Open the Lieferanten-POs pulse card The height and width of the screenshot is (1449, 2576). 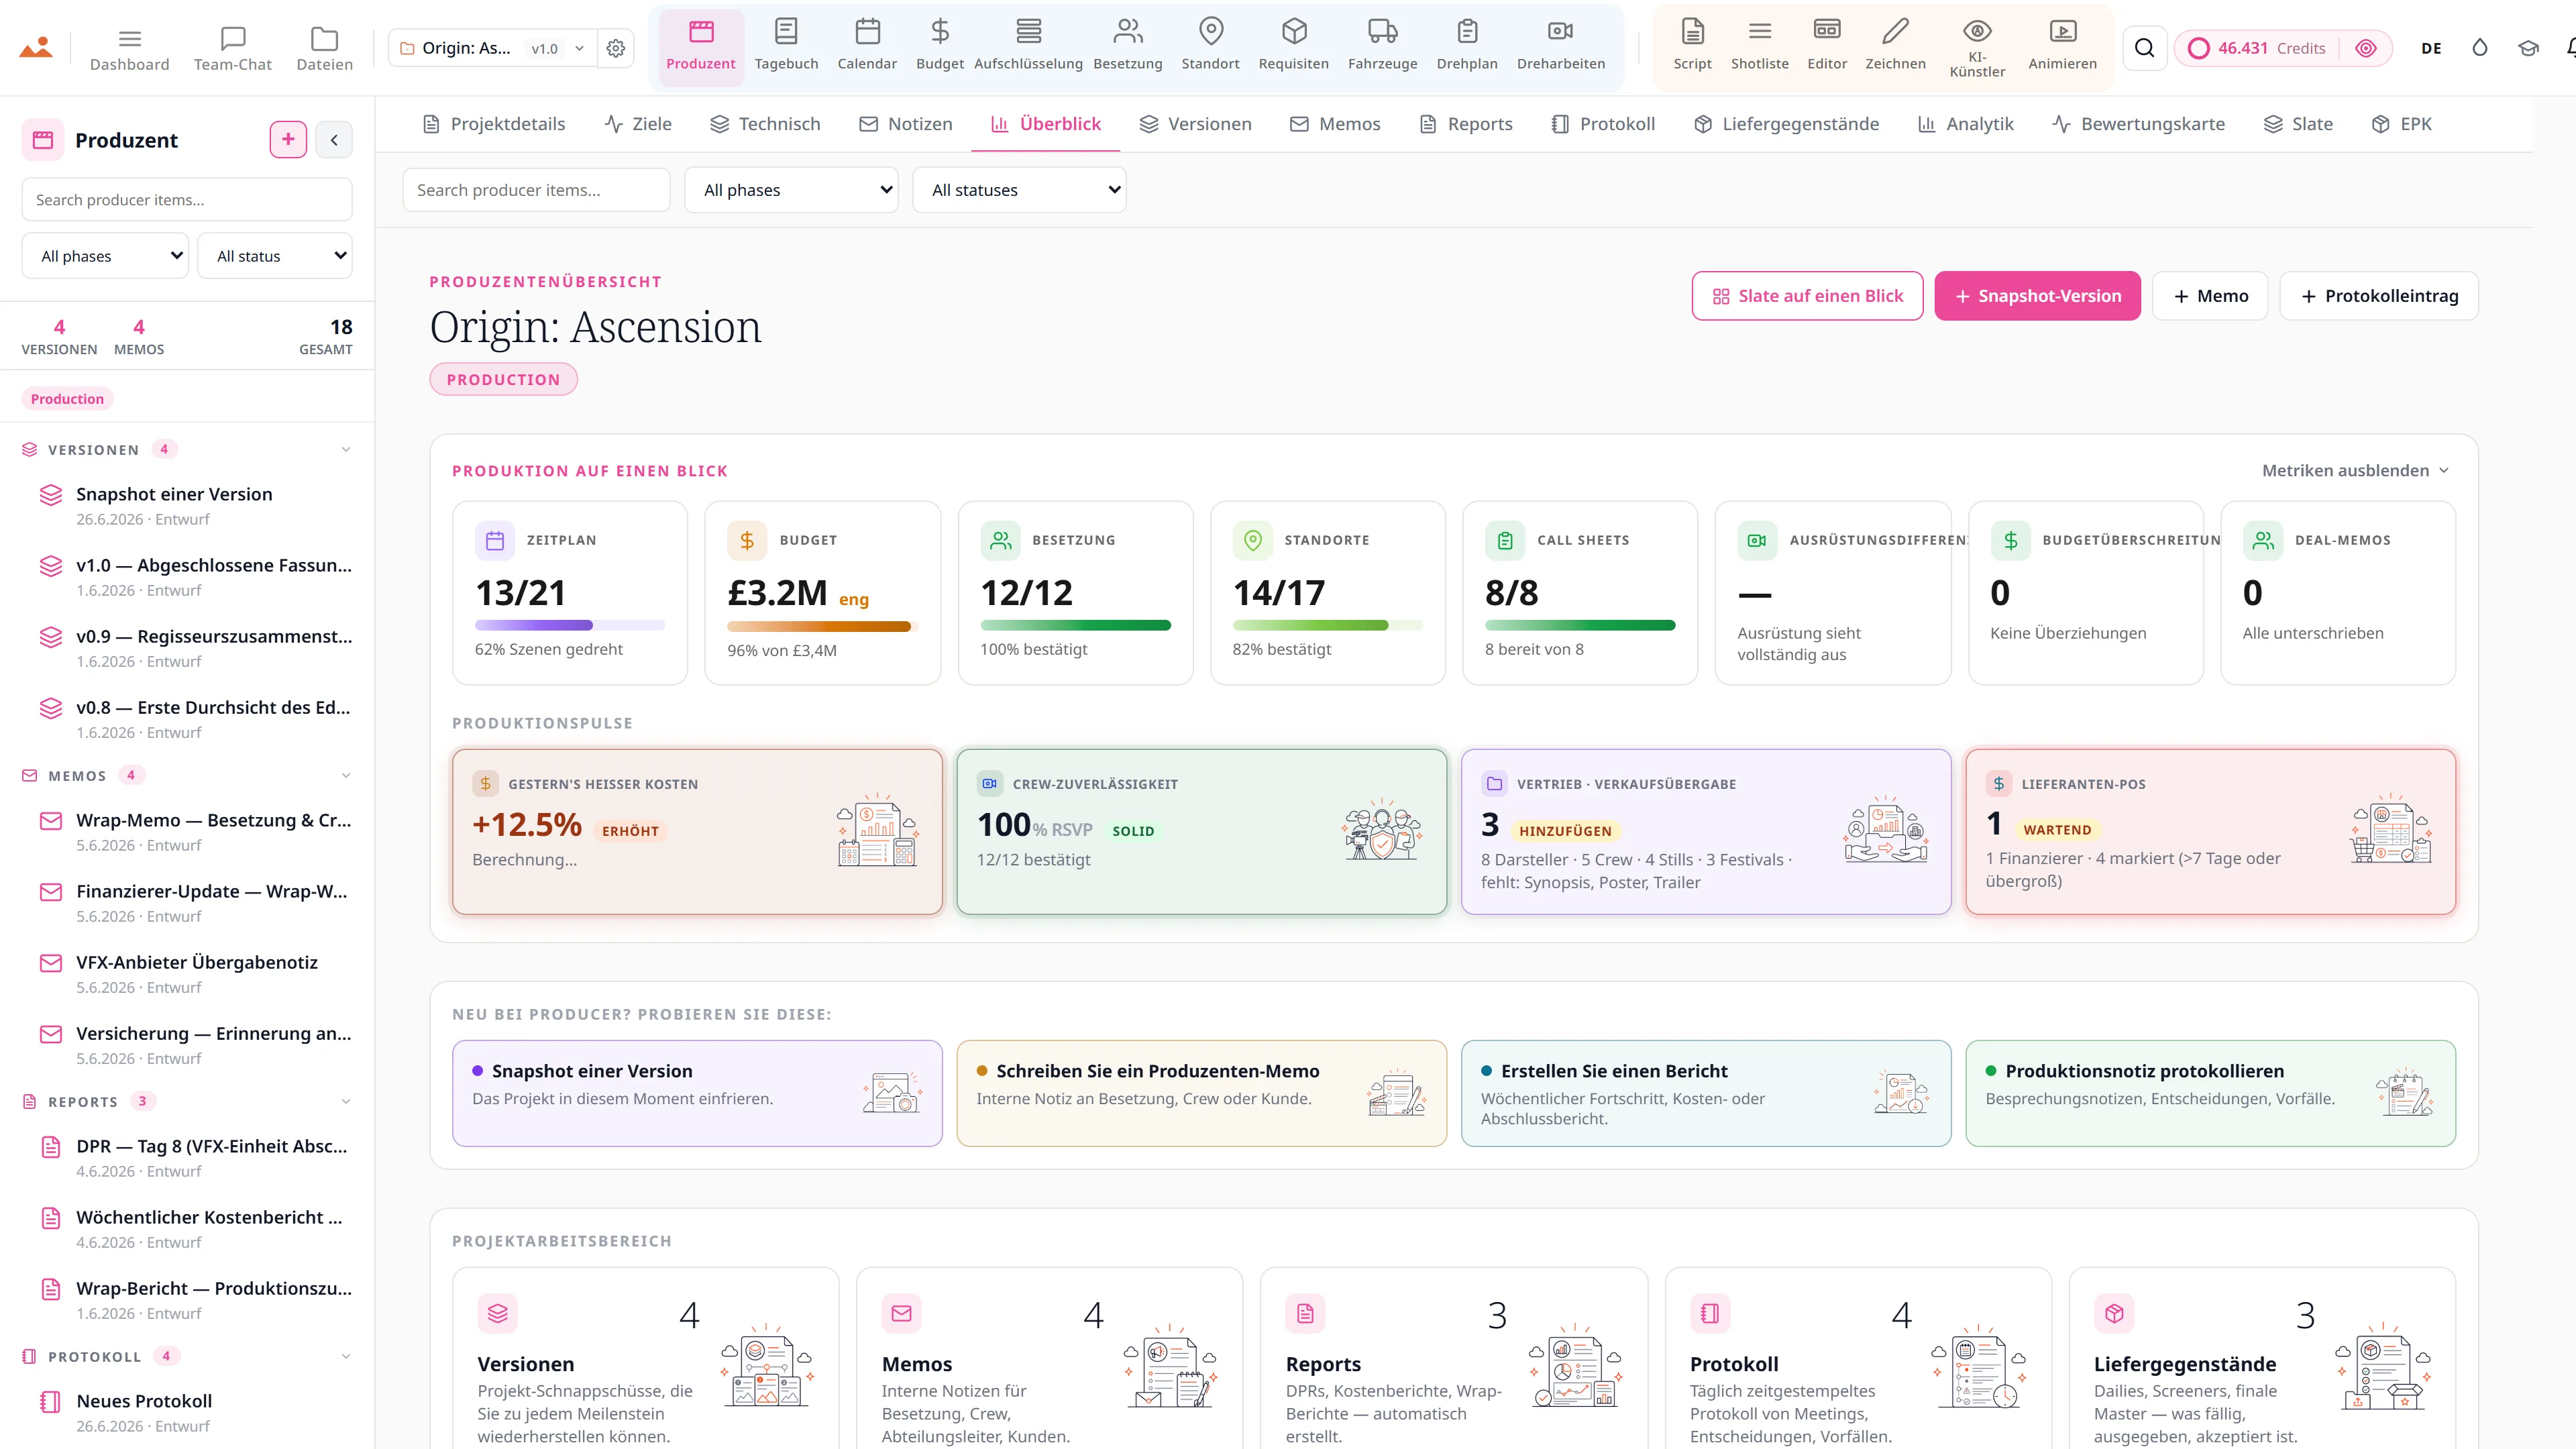[2210, 832]
